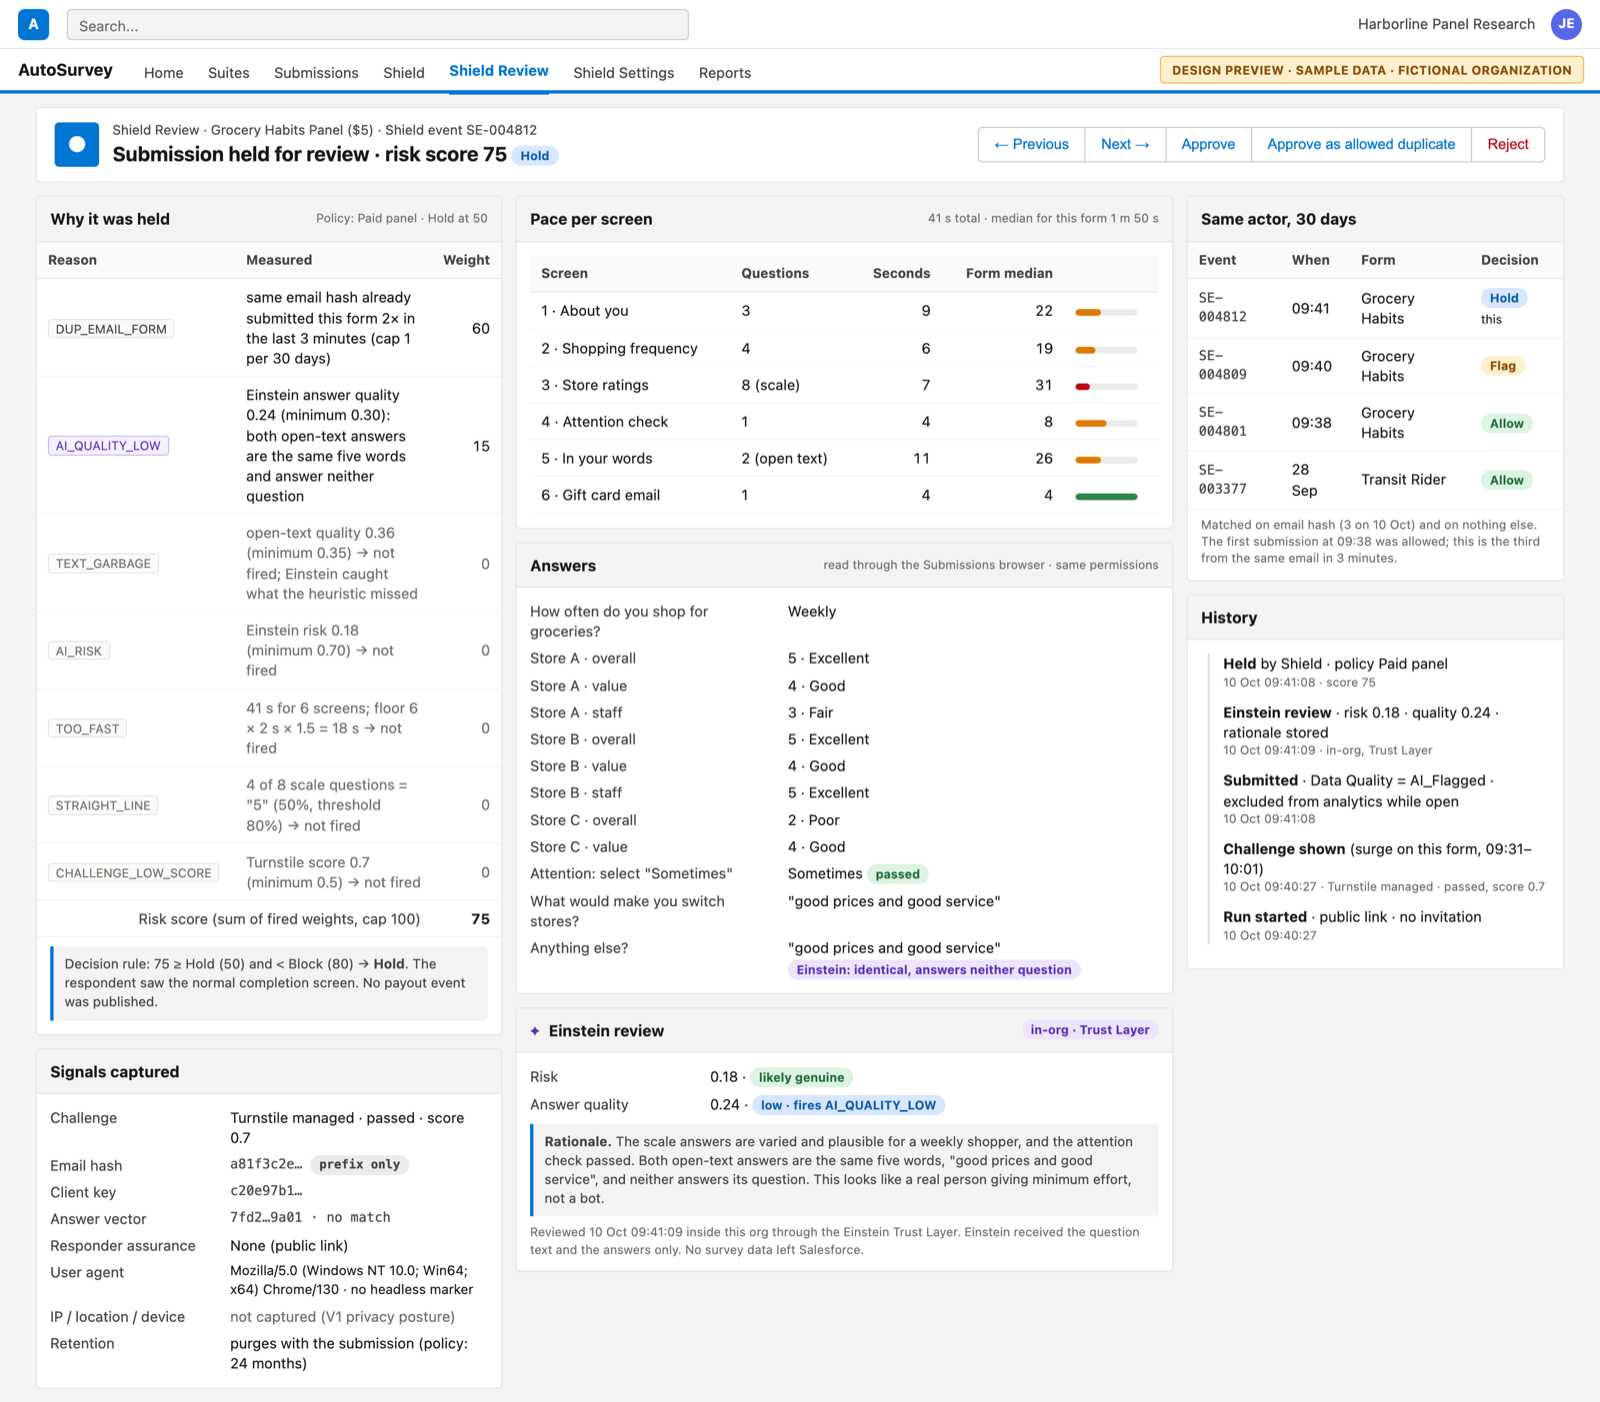Viewport: 1600px width, 1402px height.
Task: Click the pace bar for Store ratings
Action: click(x=1106, y=386)
